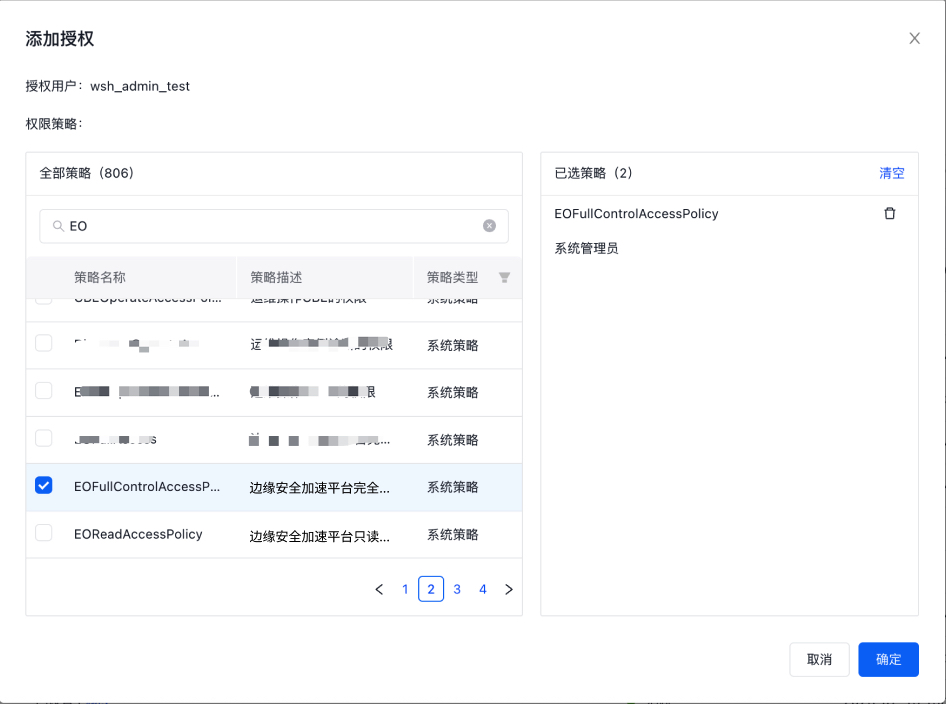Image resolution: width=946 pixels, height=704 pixels.
Task: Delete EOFullControlAccessPolicy from selected list
Action: pyautogui.click(x=889, y=214)
